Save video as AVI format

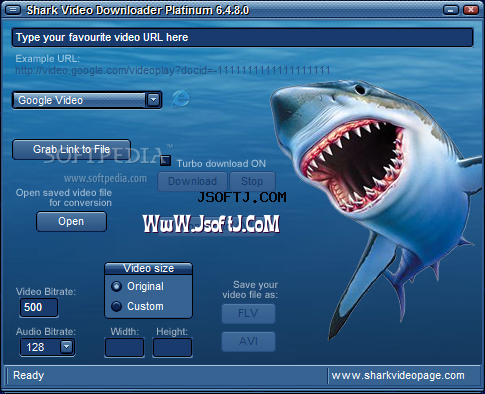248,341
